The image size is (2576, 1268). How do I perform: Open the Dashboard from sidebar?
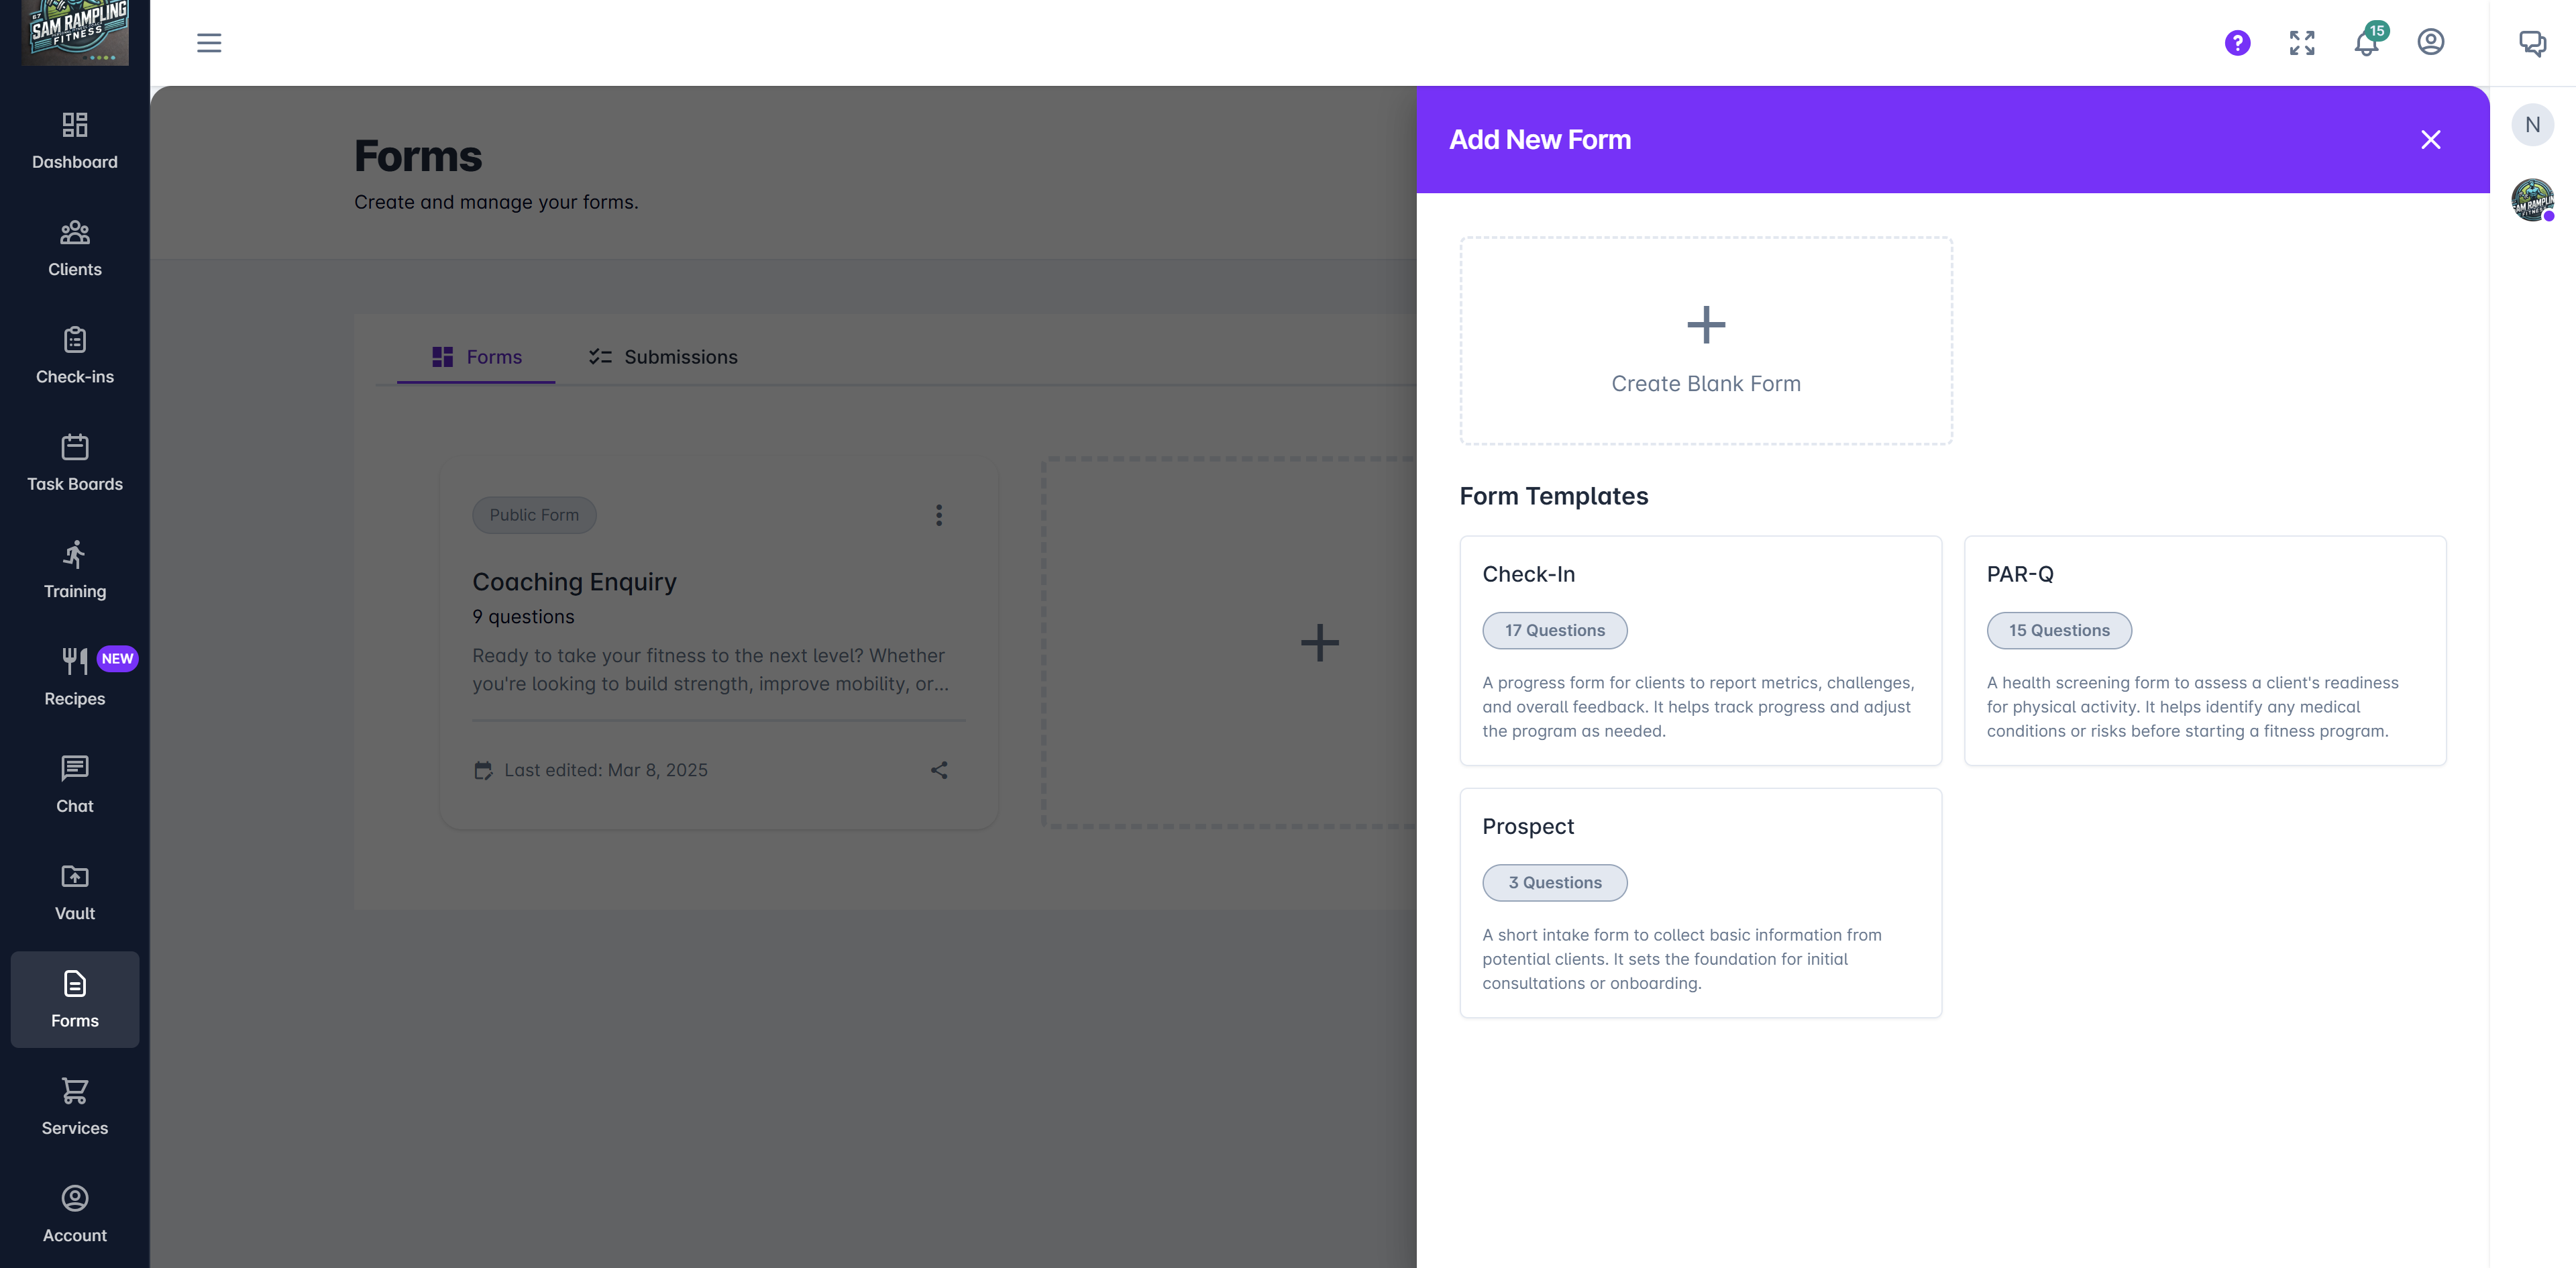tap(75, 141)
